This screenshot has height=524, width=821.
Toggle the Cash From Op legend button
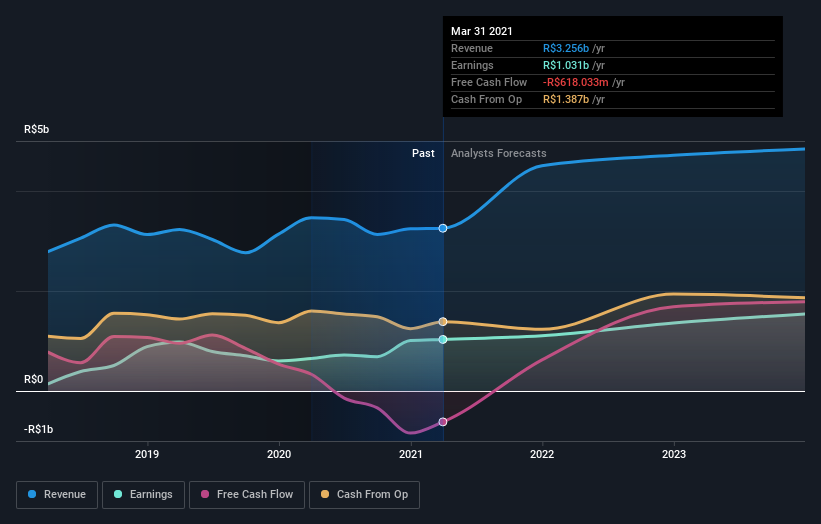coord(364,495)
